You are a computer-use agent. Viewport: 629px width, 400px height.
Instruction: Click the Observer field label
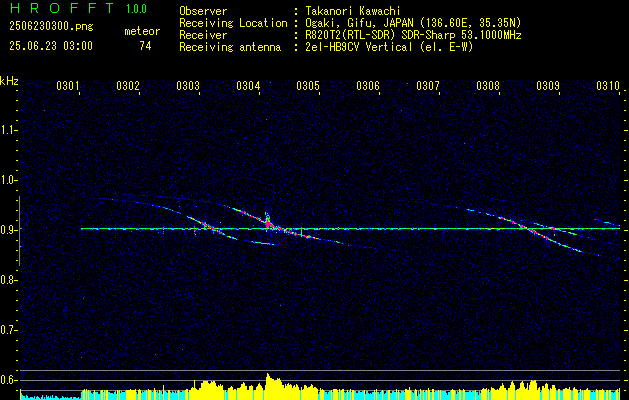pyautogui.click(x=203, y=11)
